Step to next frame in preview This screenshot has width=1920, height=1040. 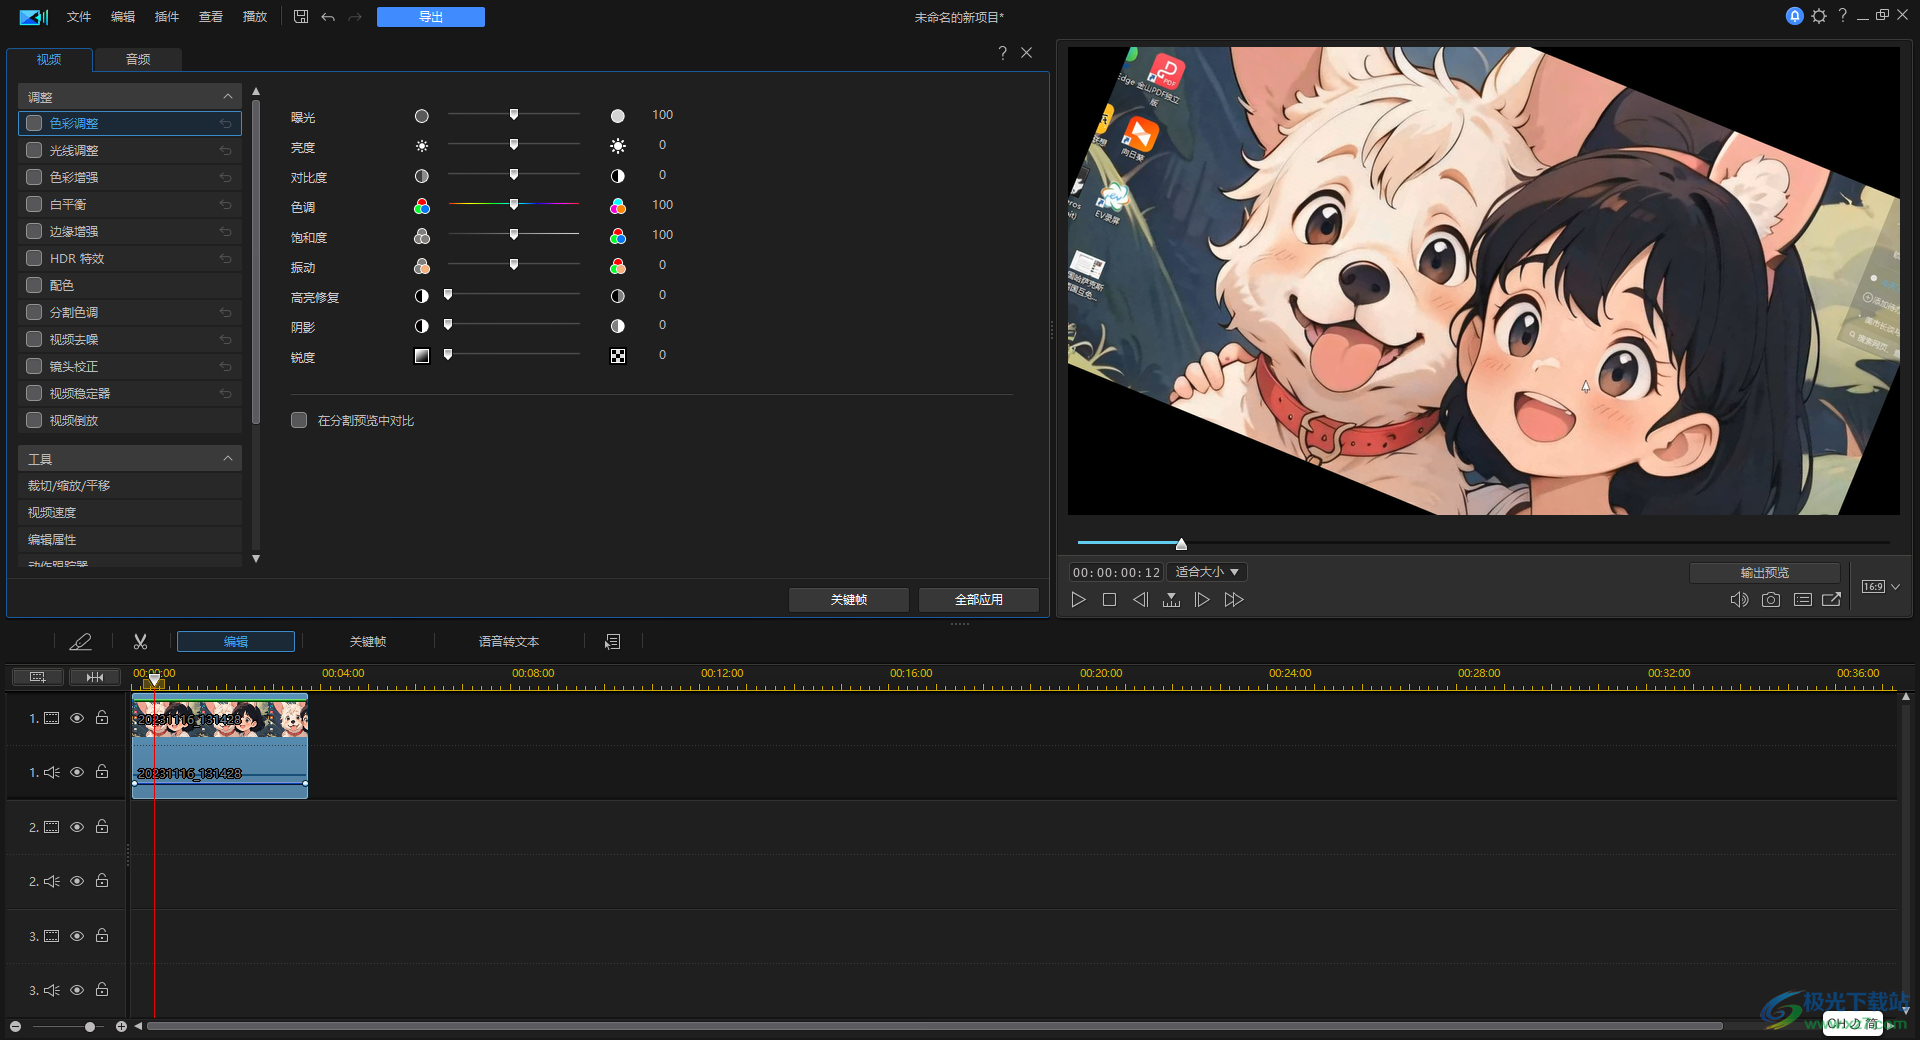pos(1202,600)
